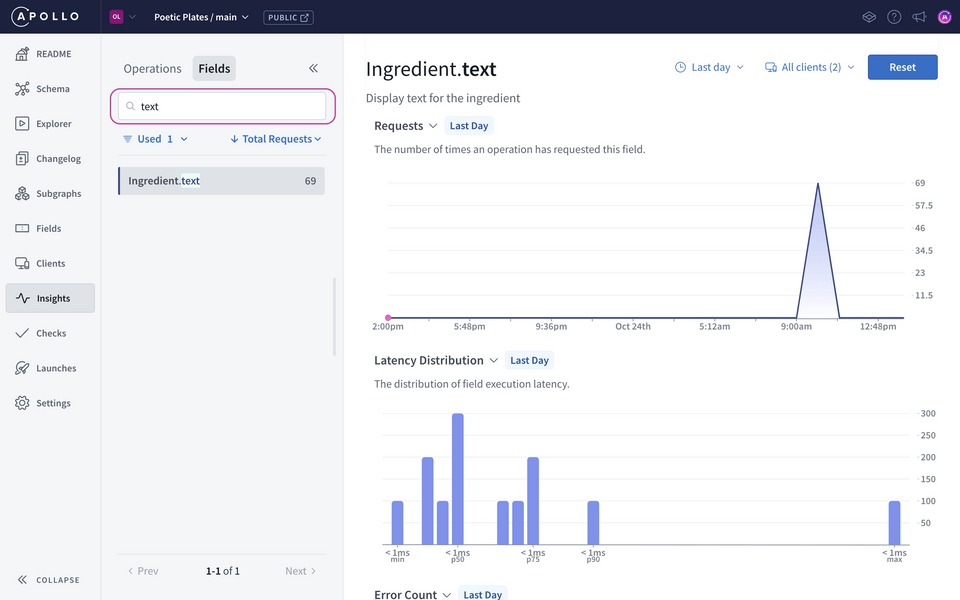Click the fields panel scrollbar

334,317
